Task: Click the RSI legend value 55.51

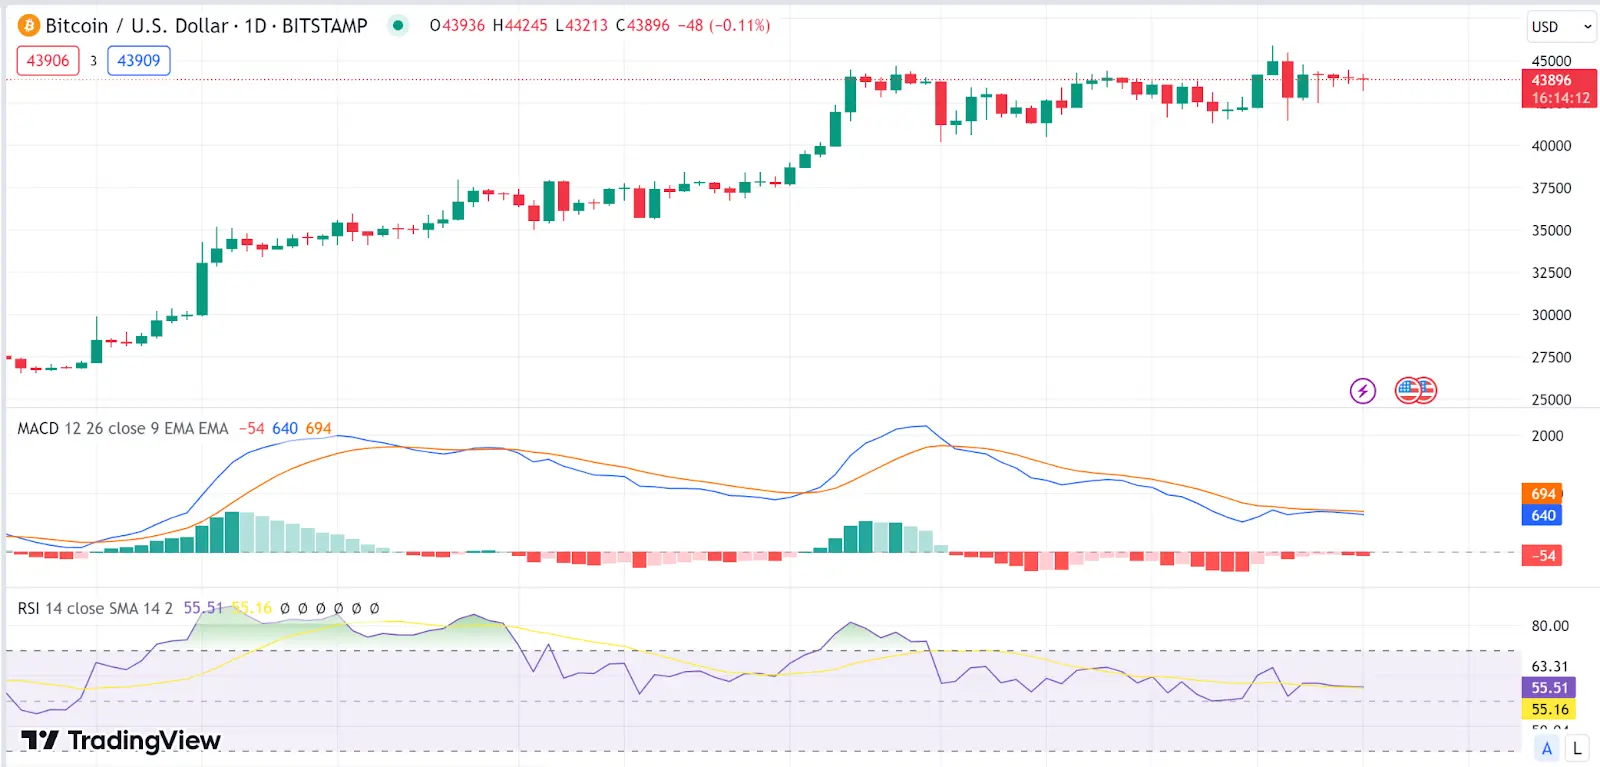Action: (203, 608)
